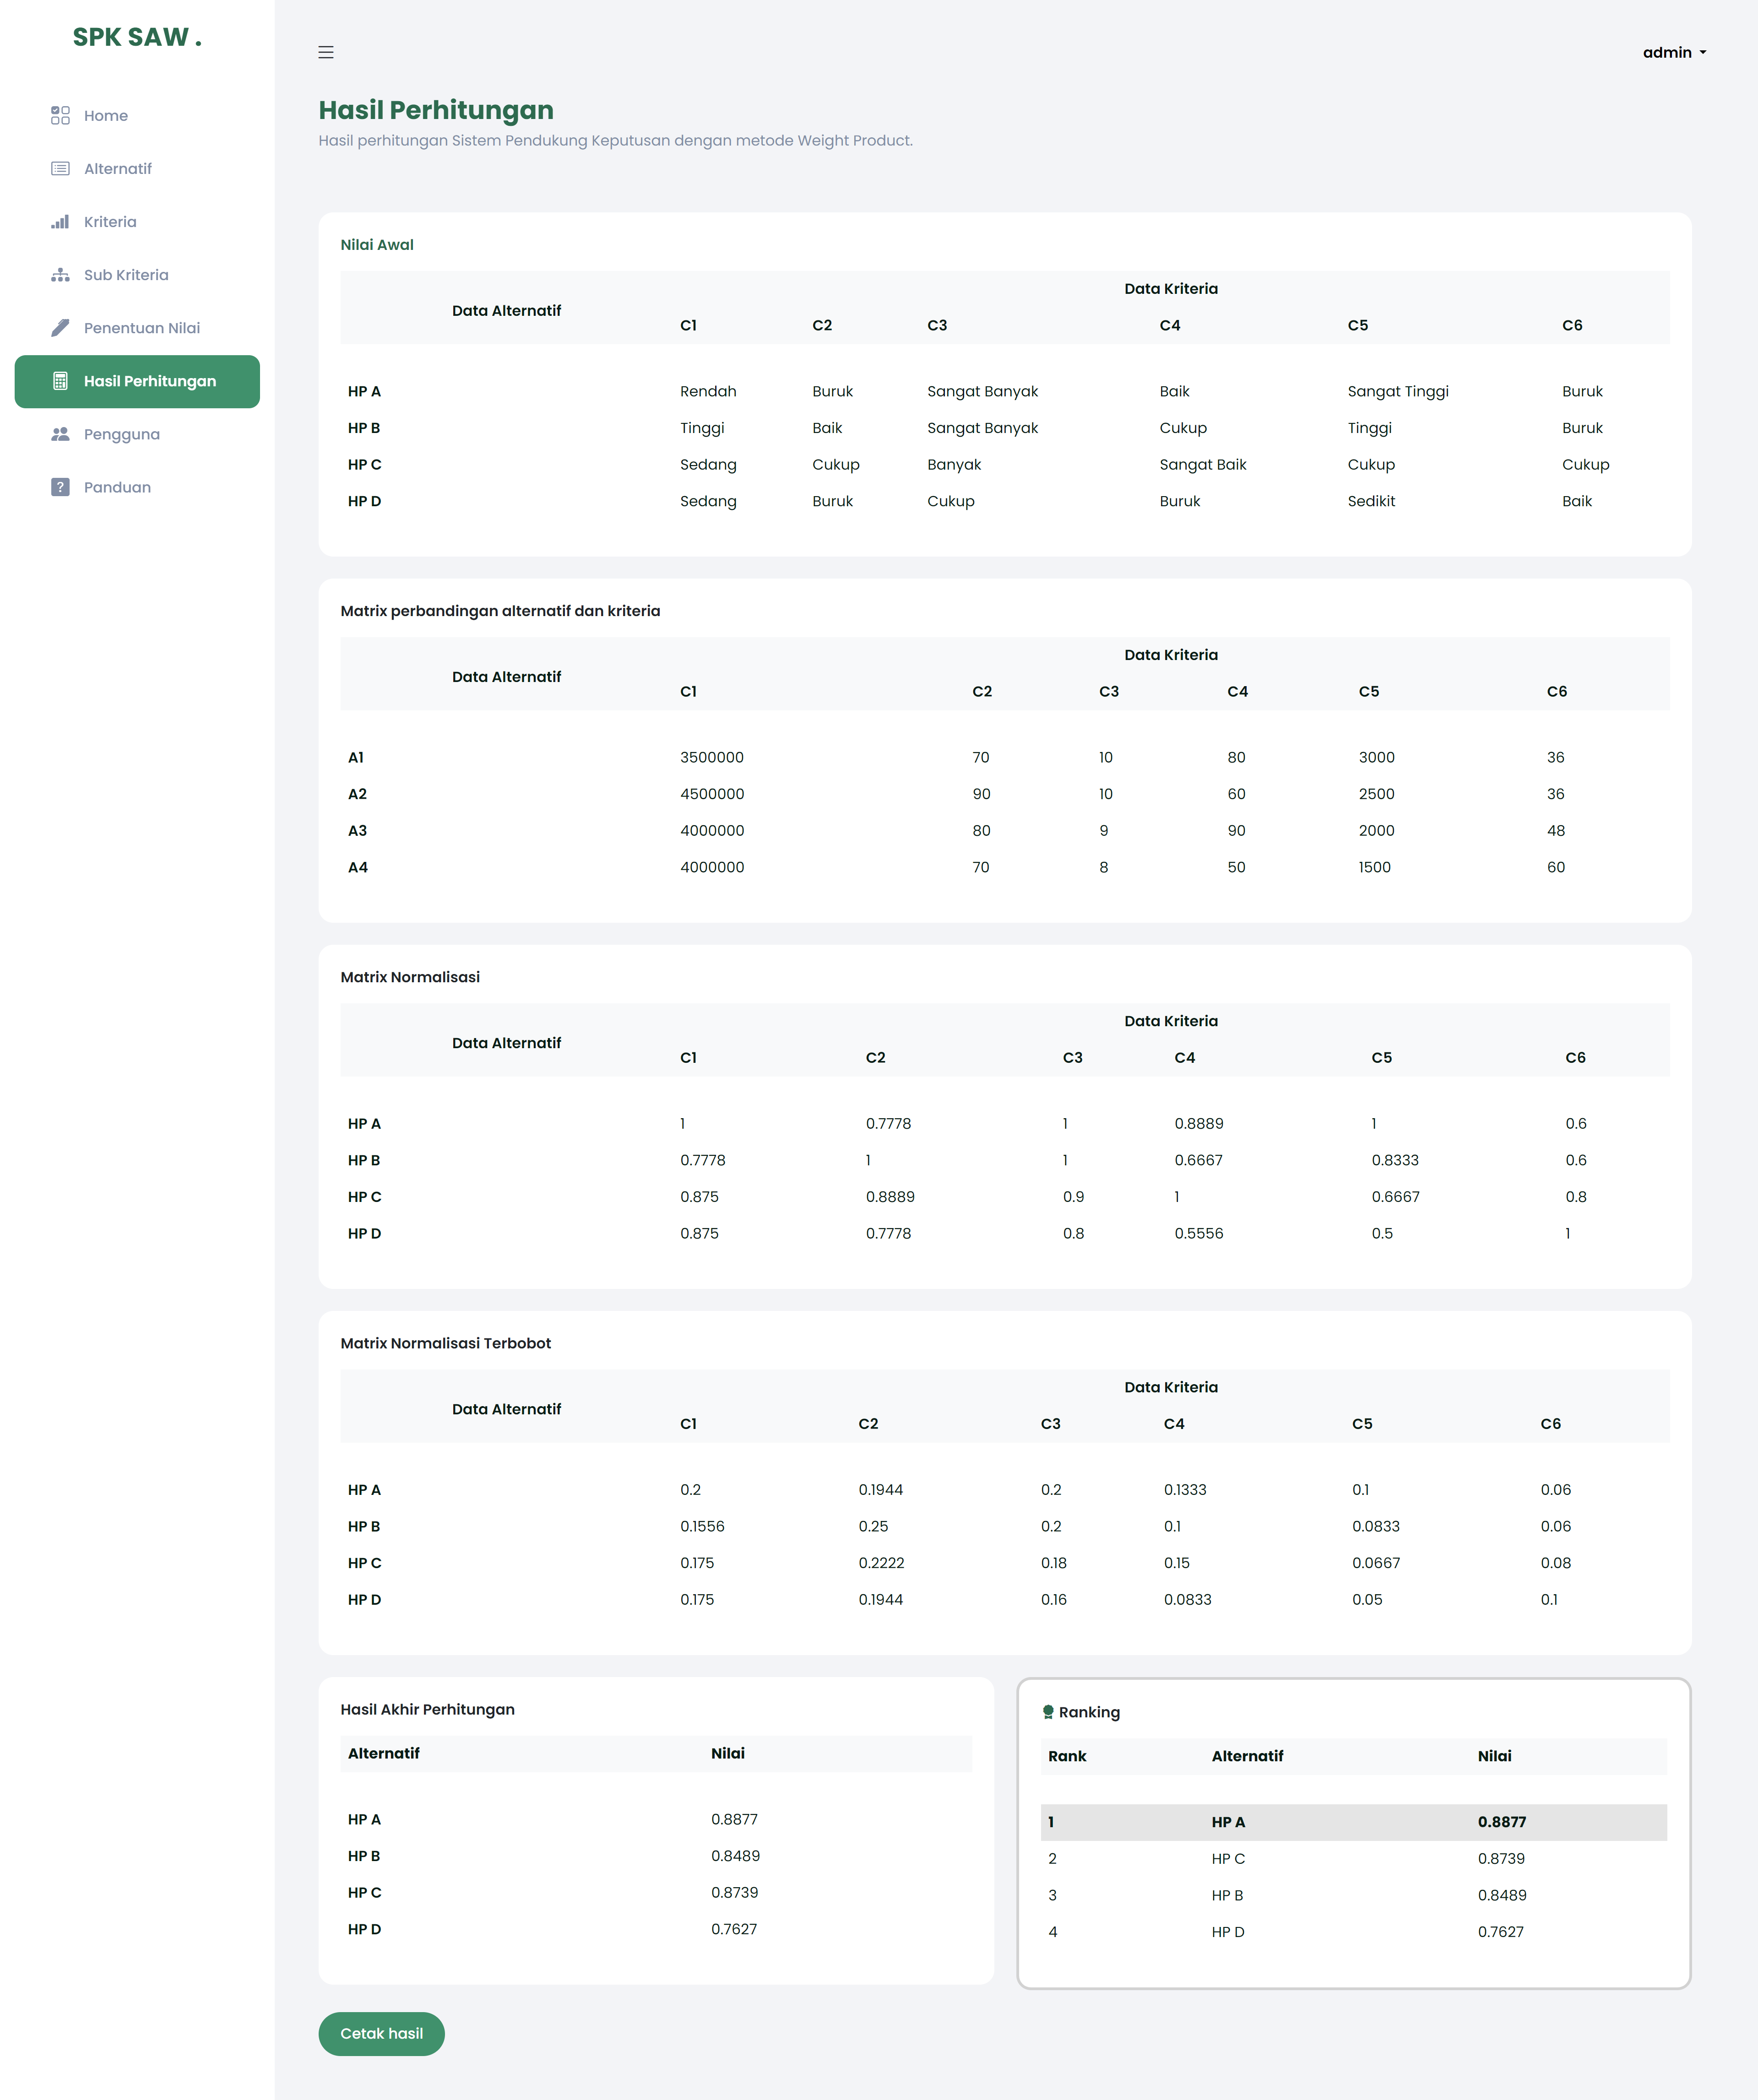Click the SPK SAW logo link
The image size is (1758, 2100).
[x=137, y=37]
